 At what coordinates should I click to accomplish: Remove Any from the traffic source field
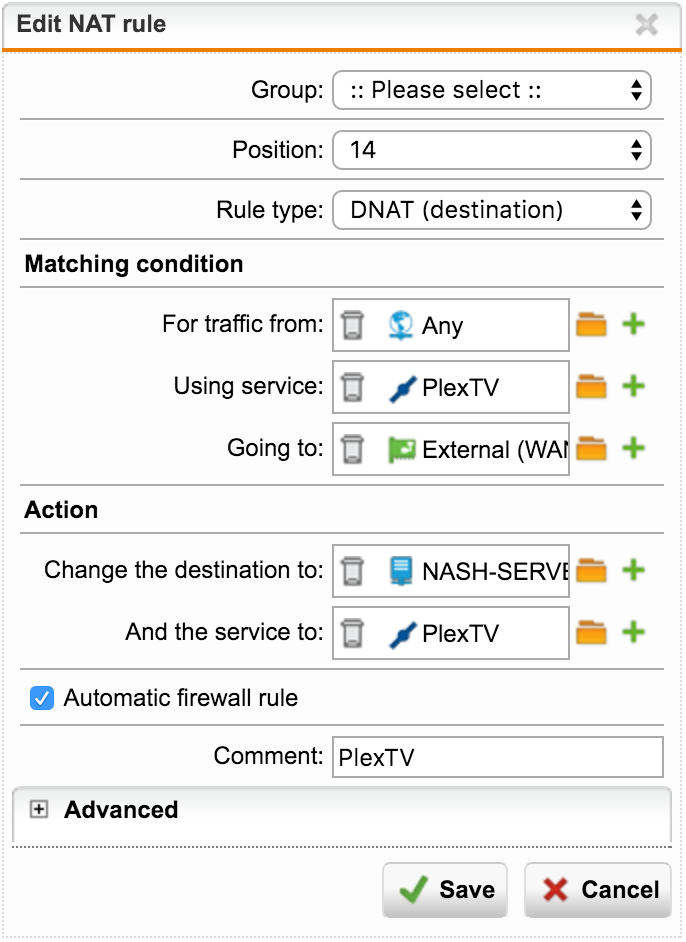pos(352,325)
